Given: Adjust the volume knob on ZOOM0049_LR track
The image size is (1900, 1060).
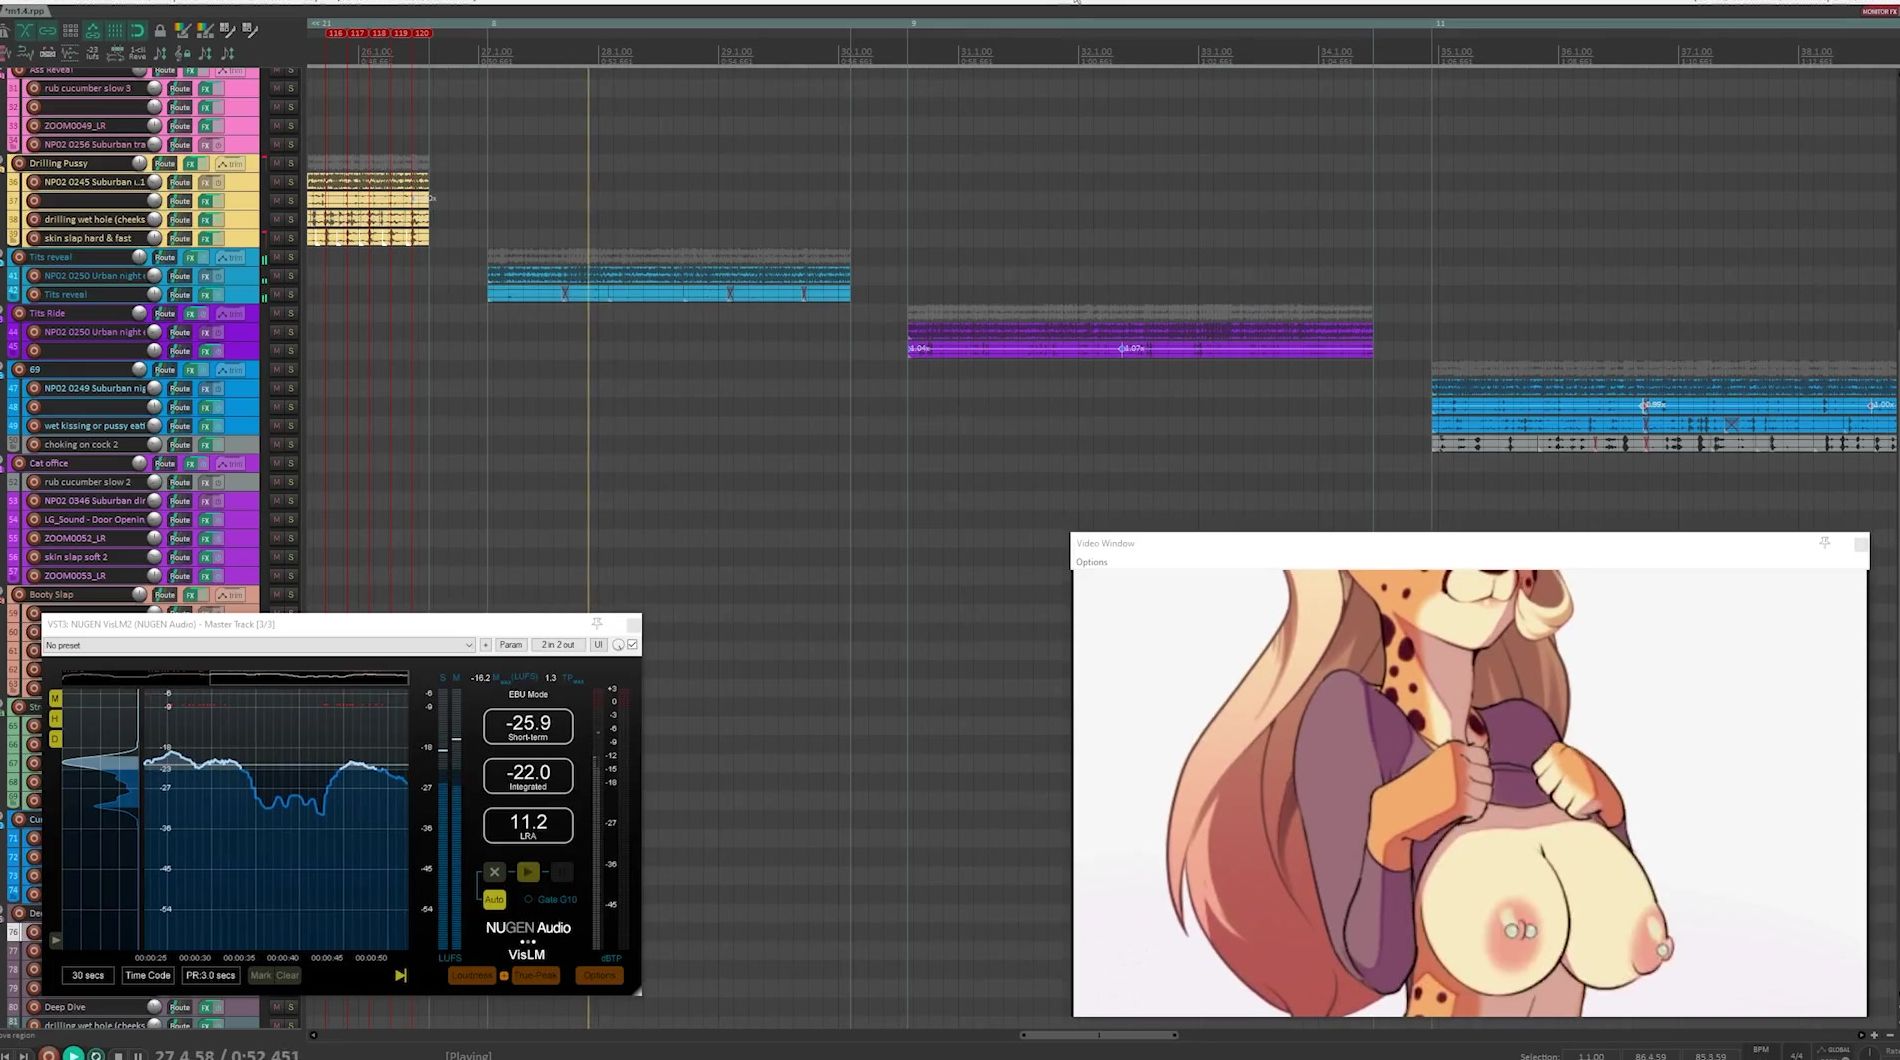Looking at the screenshot, I should pos(154,126).
